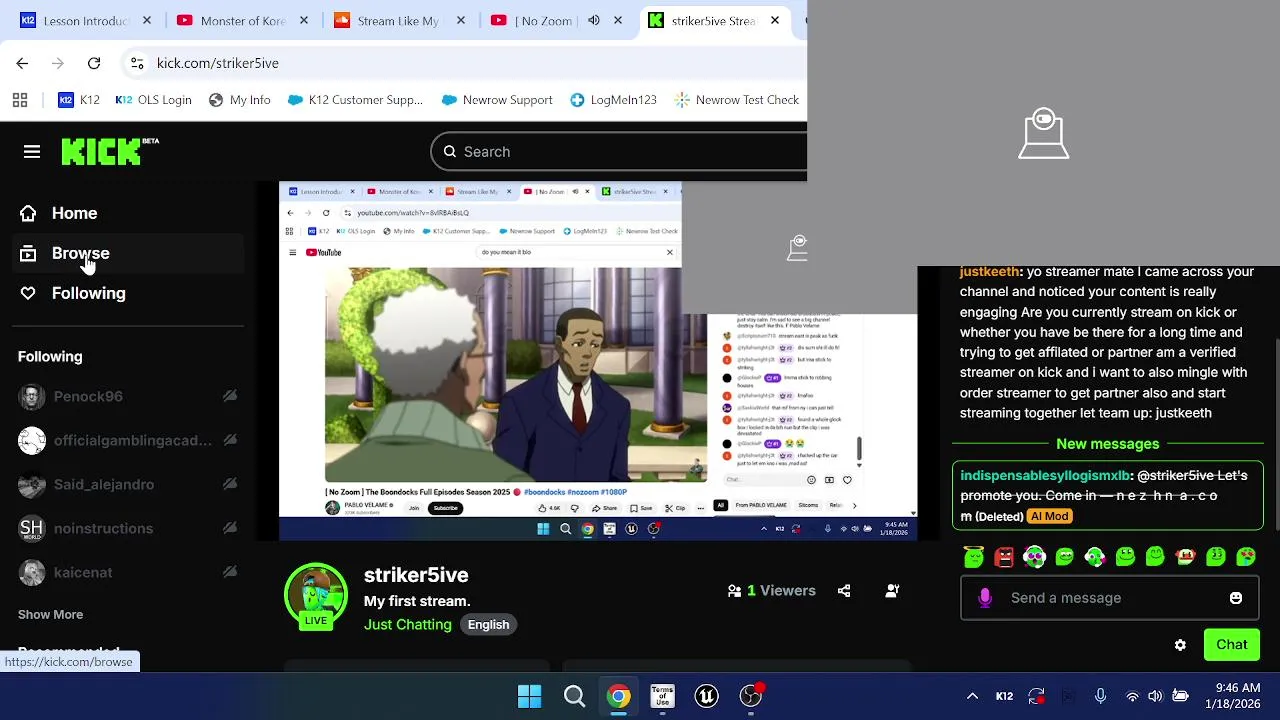
Task: Switch to Stream Like My SoundCloud tab
Action: pyautogui.click(x=398, y=20)
